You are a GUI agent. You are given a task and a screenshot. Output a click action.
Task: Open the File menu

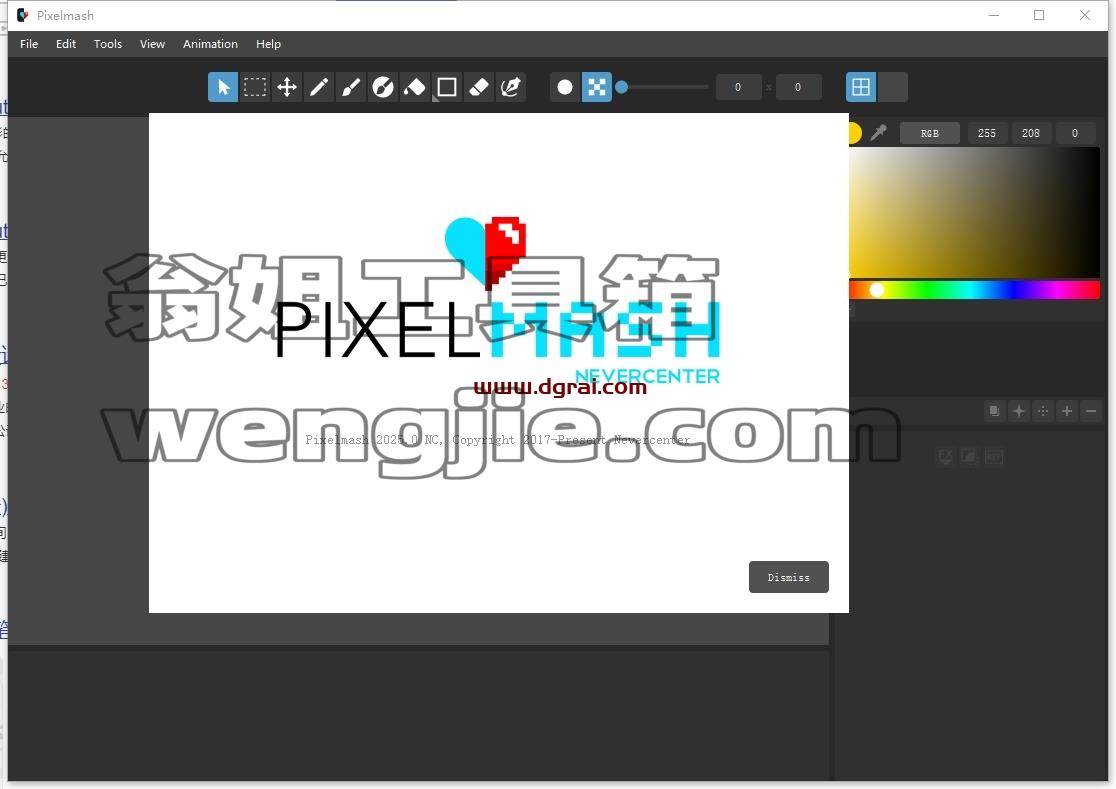click(29, 44)
